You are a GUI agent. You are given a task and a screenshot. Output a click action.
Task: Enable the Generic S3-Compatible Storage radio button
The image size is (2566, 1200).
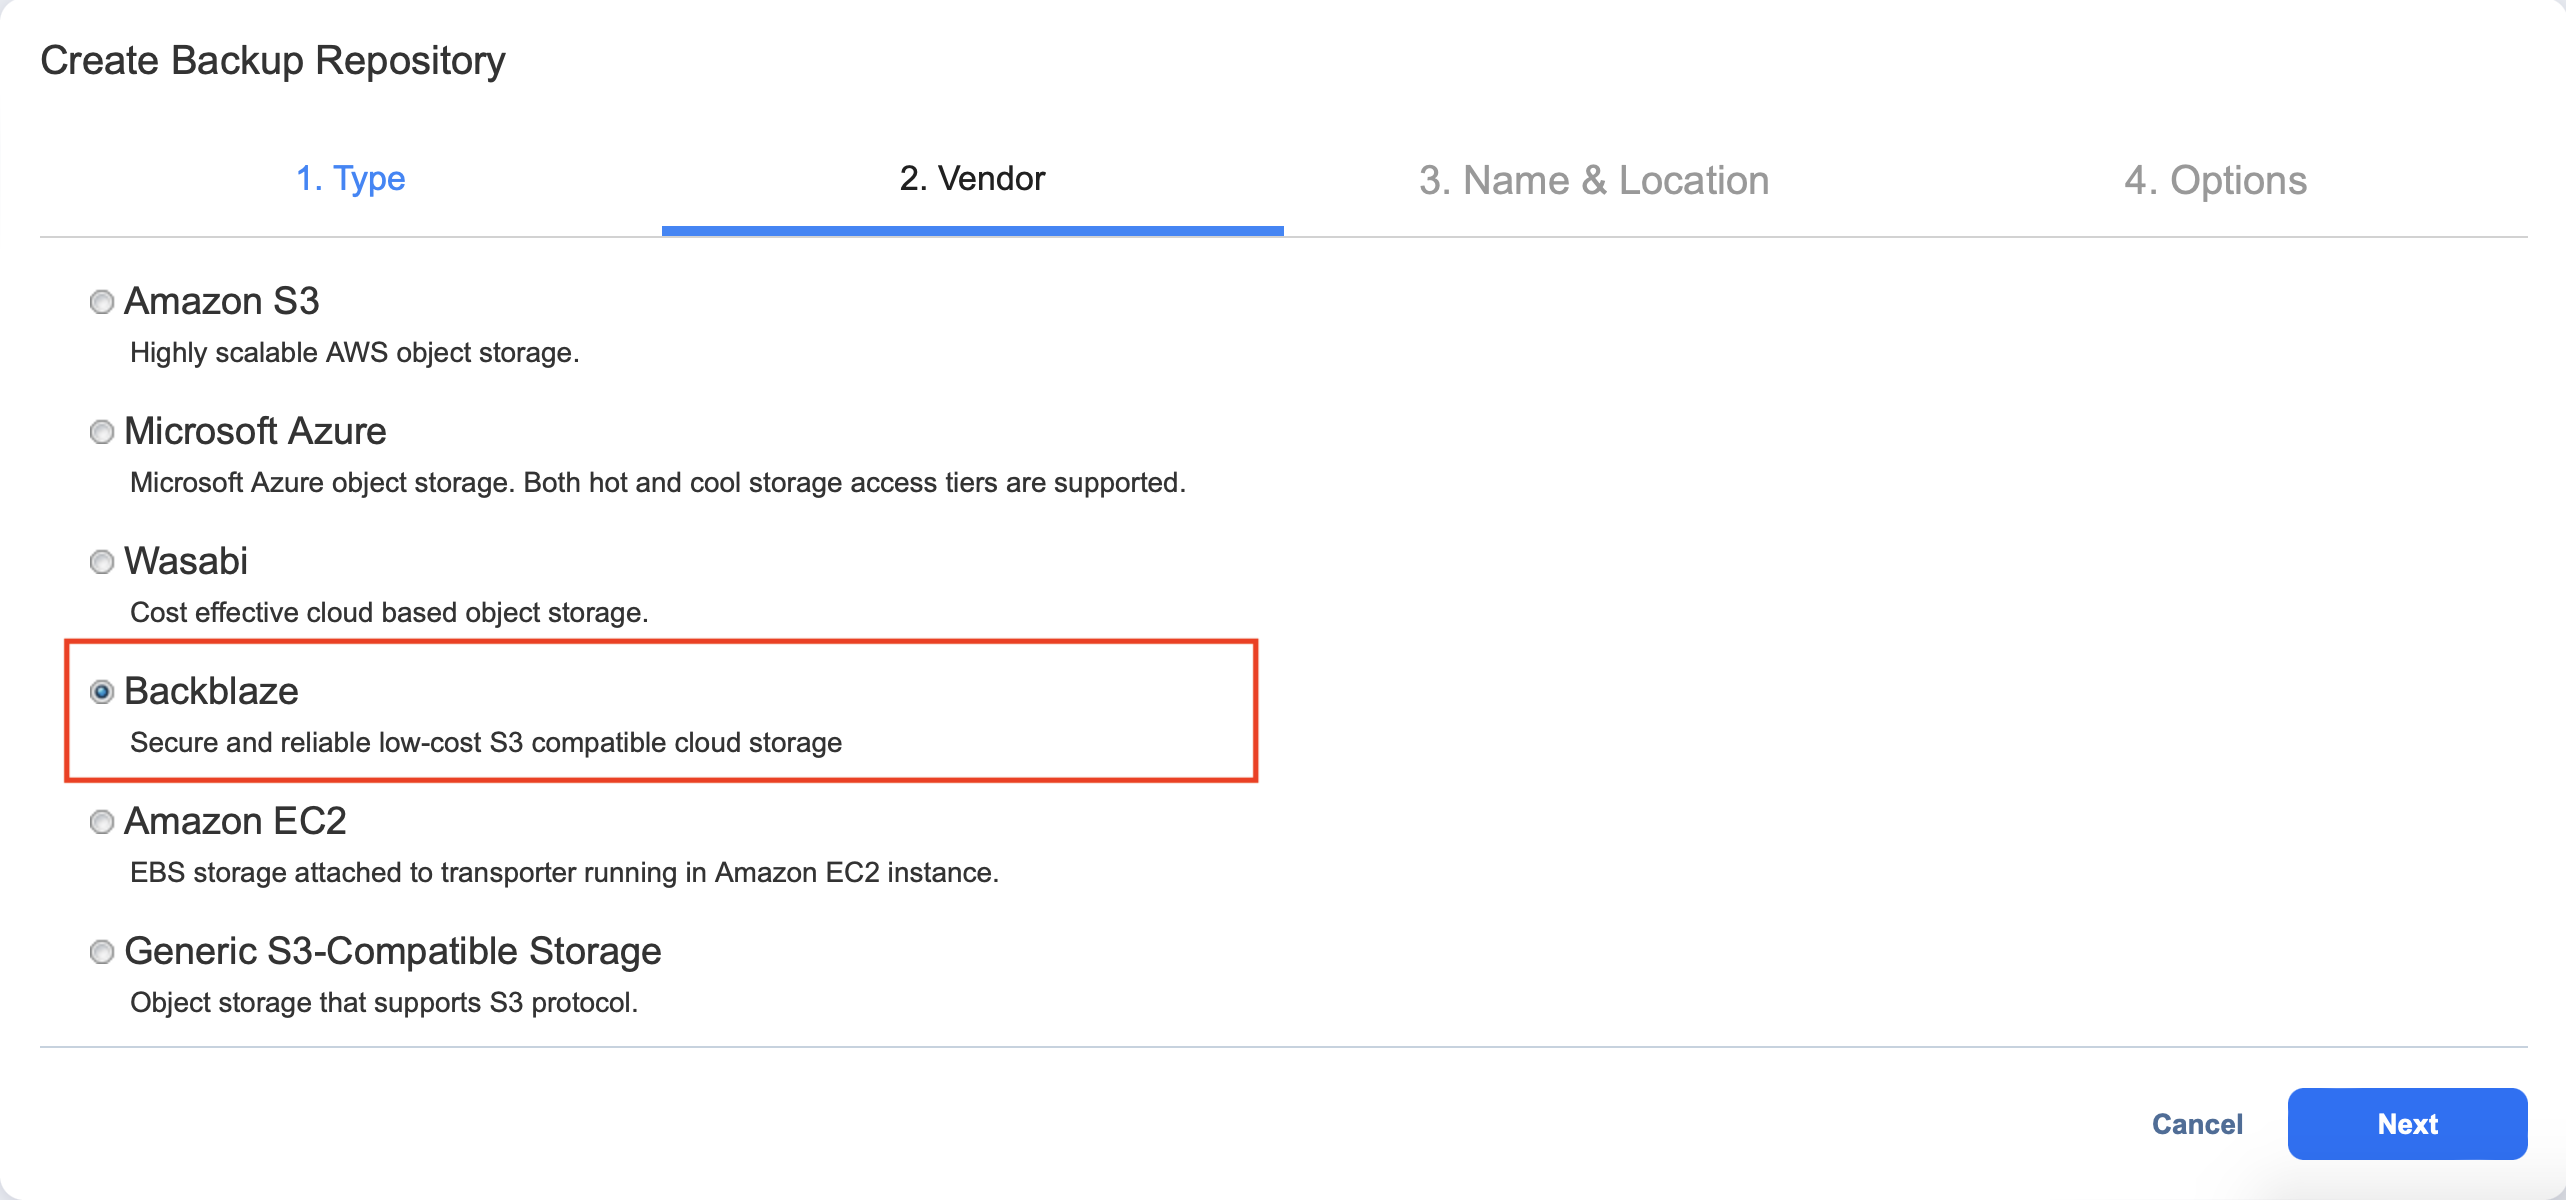pos(102,951)
